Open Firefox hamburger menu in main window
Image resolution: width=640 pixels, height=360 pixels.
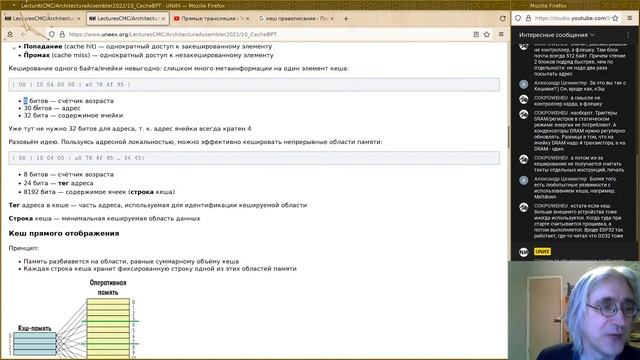click(501, 34)
